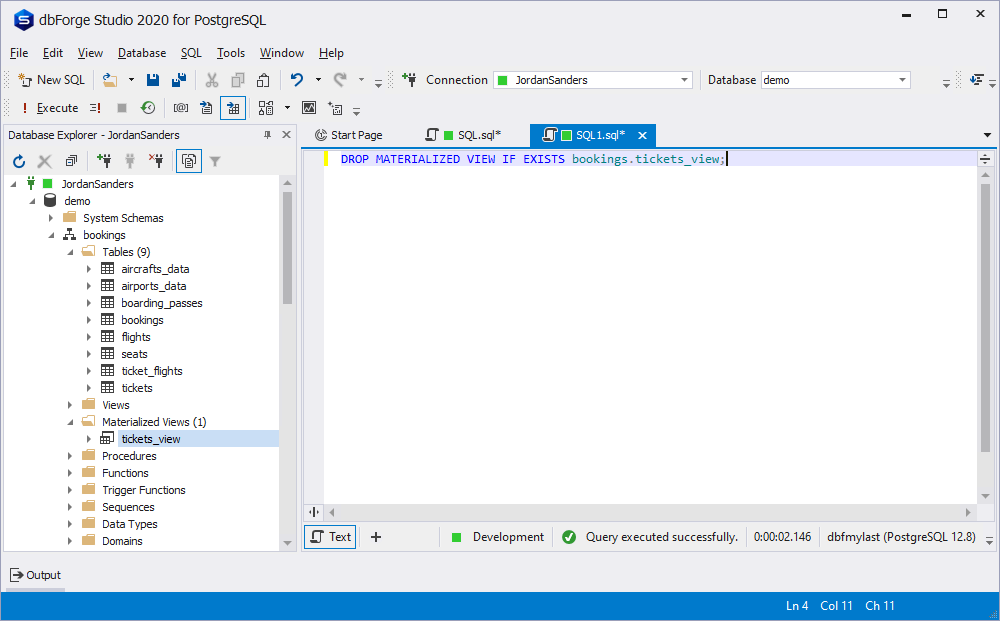Click the disconnect red-x plug icon

tap(156, 161)
